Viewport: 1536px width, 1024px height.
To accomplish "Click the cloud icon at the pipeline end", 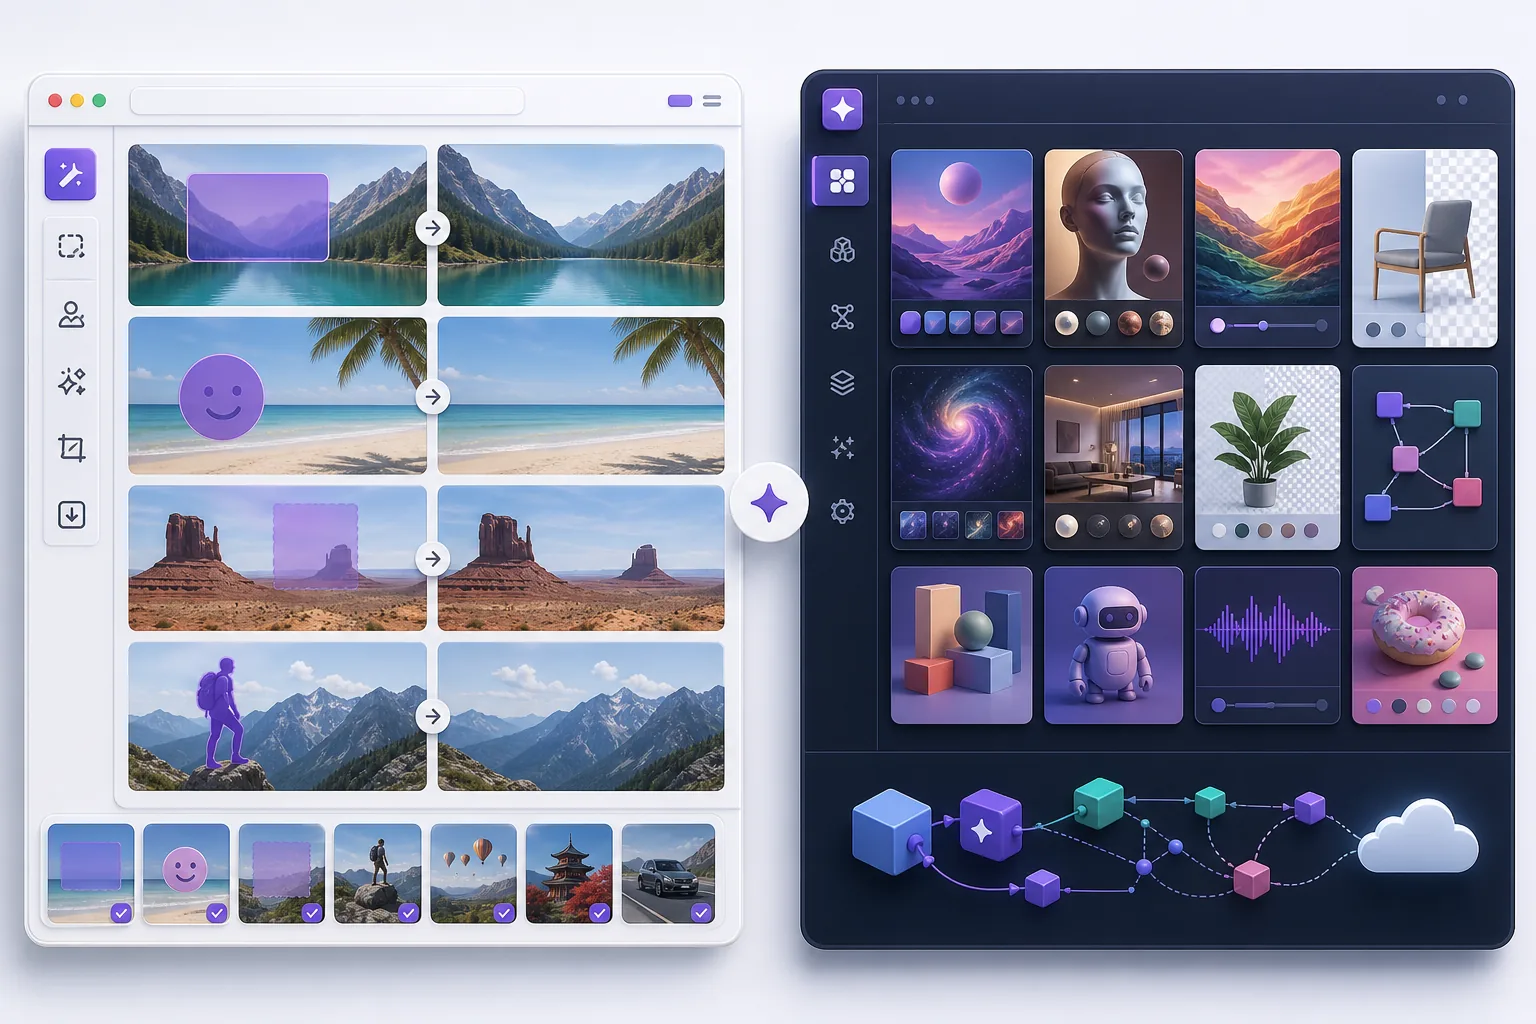I will tap(1419, 837).
